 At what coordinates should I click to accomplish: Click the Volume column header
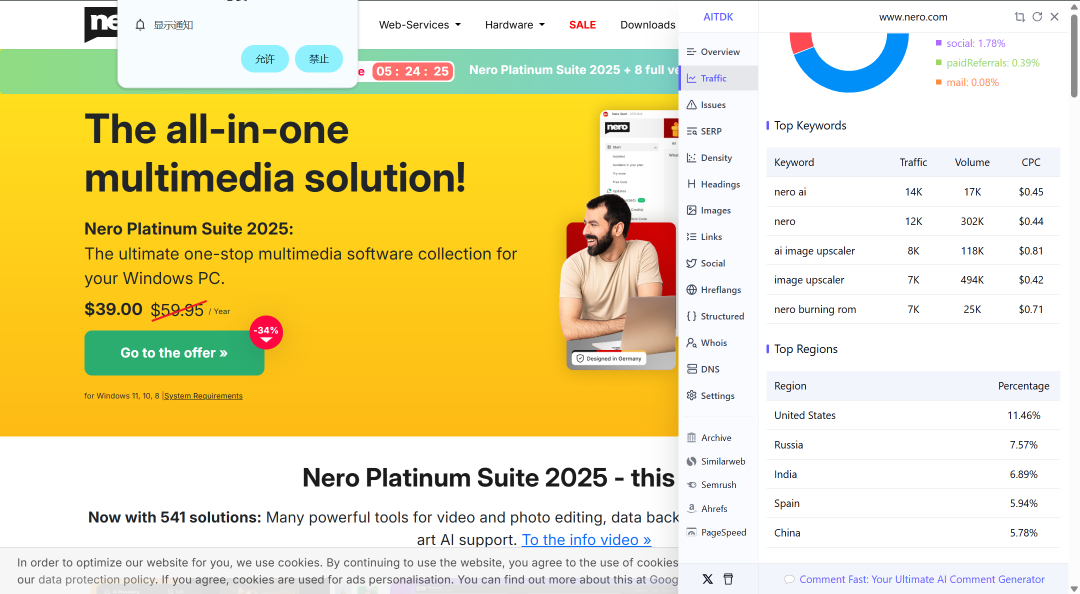point(972,162)
